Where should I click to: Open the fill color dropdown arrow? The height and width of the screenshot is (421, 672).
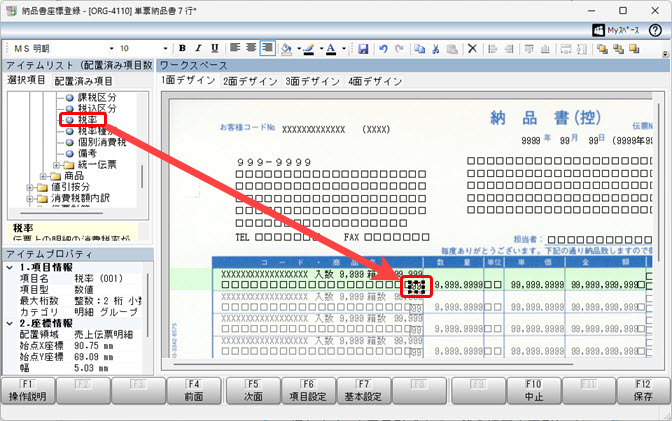tap(299, 48)
